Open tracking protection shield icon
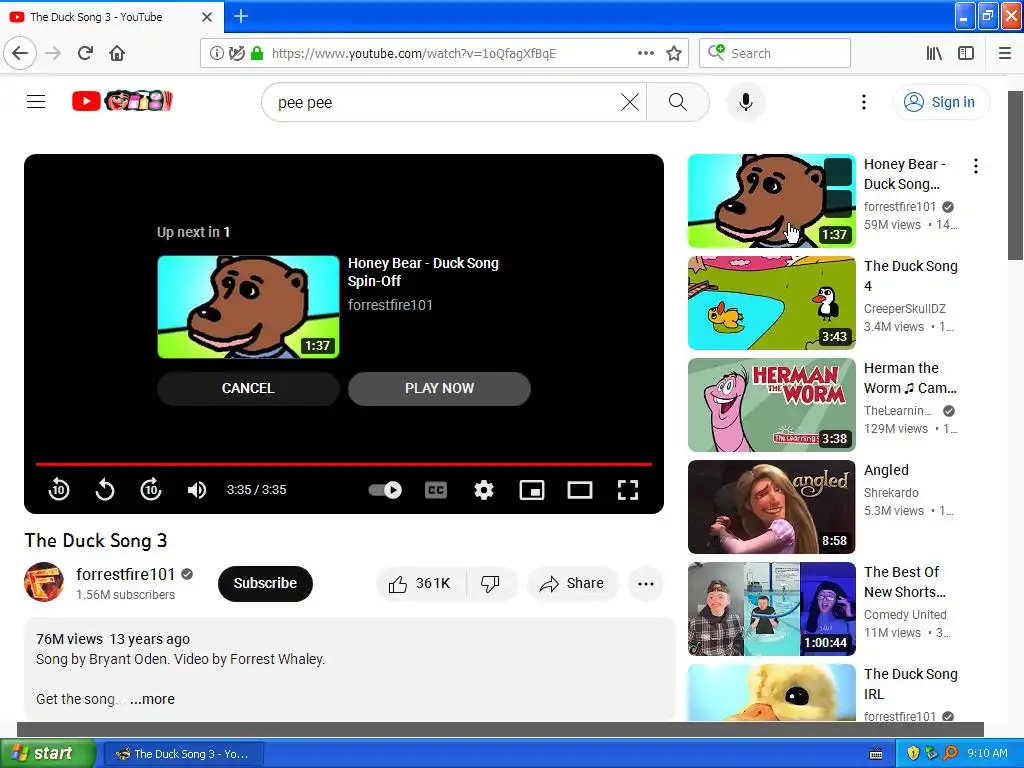This screenshot has width=1024, height=768. pos(236,54)
